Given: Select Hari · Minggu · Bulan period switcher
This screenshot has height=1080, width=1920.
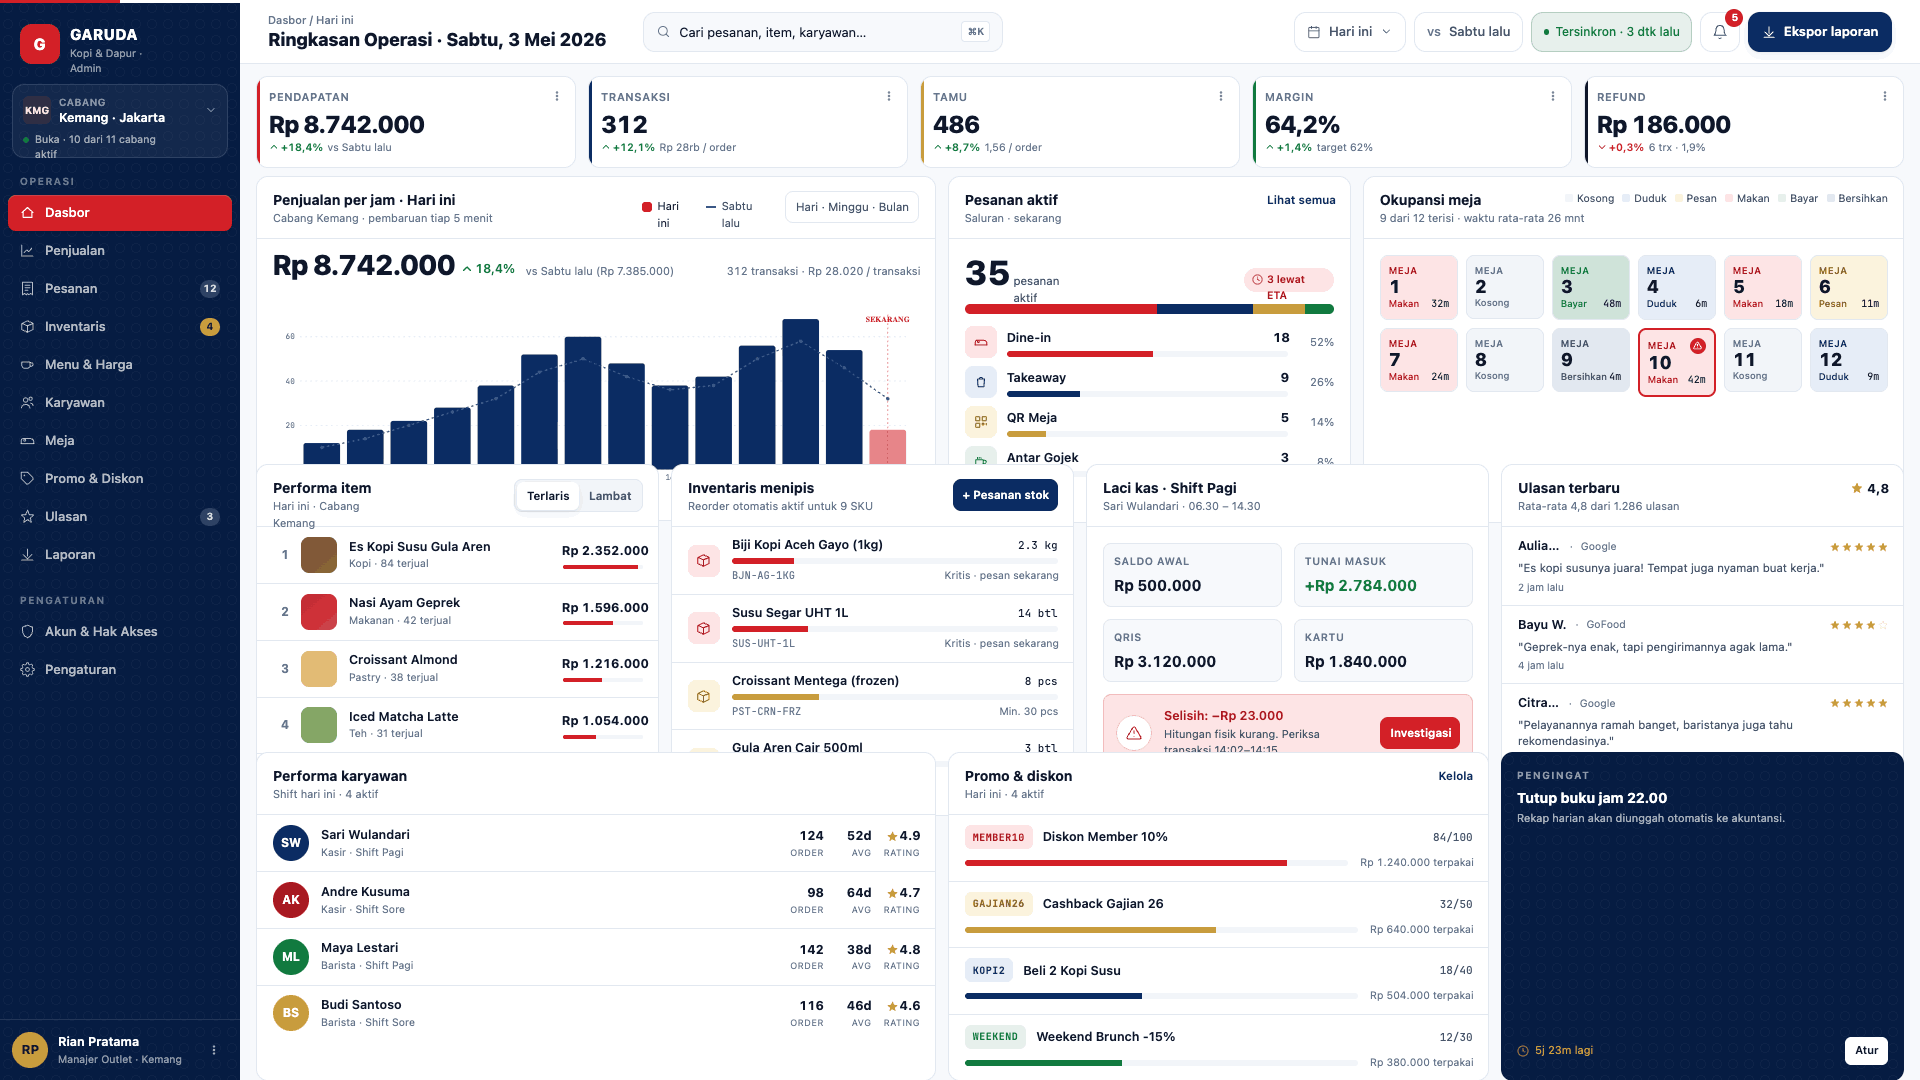Looking at the screenshot, I should click(x=852, y=207).
